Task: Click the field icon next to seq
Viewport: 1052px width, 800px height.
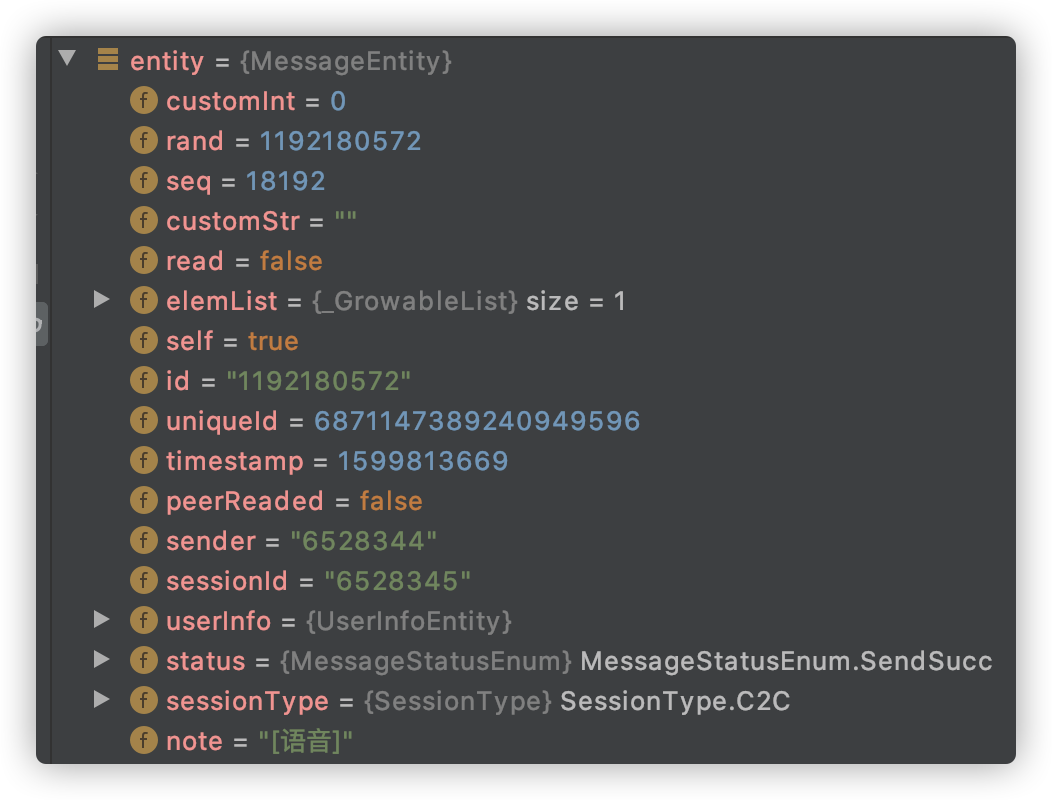Action: [x=144, y=180]
